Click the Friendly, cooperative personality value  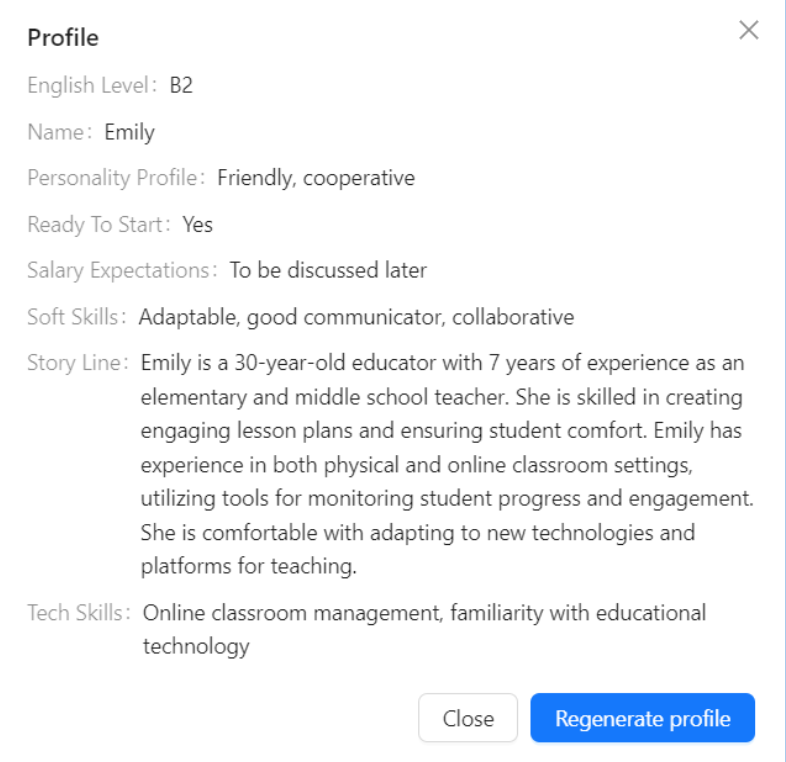tap(316, 178)
